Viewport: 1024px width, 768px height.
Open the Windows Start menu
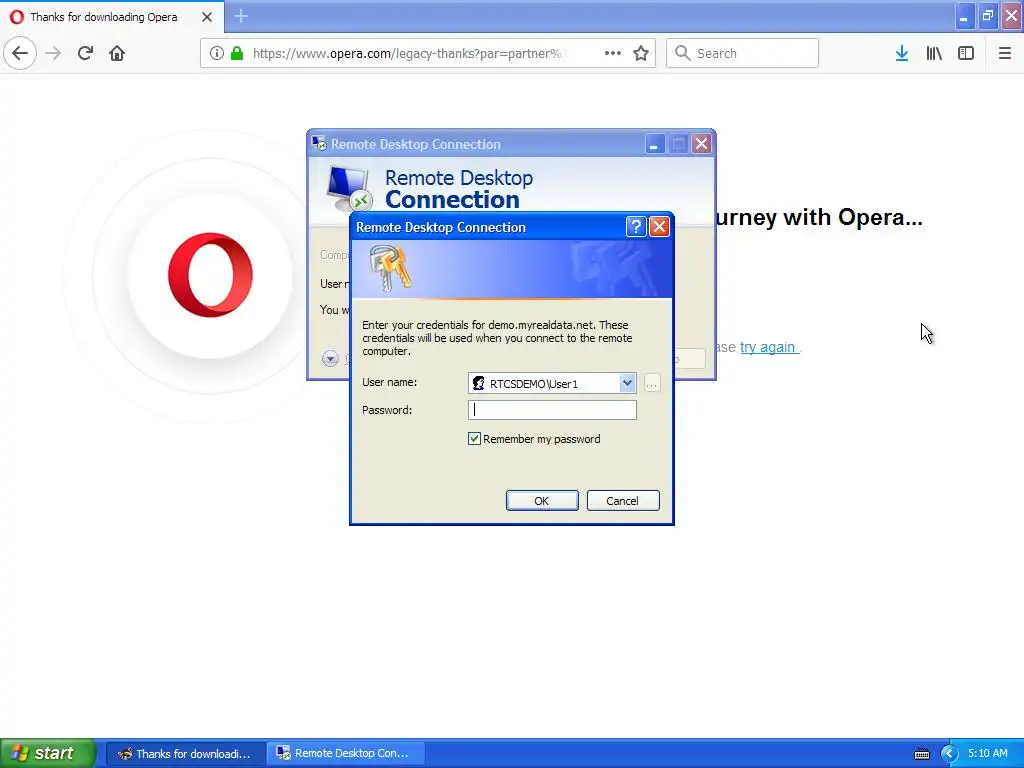pyautogui.click(x=48, y=753)
